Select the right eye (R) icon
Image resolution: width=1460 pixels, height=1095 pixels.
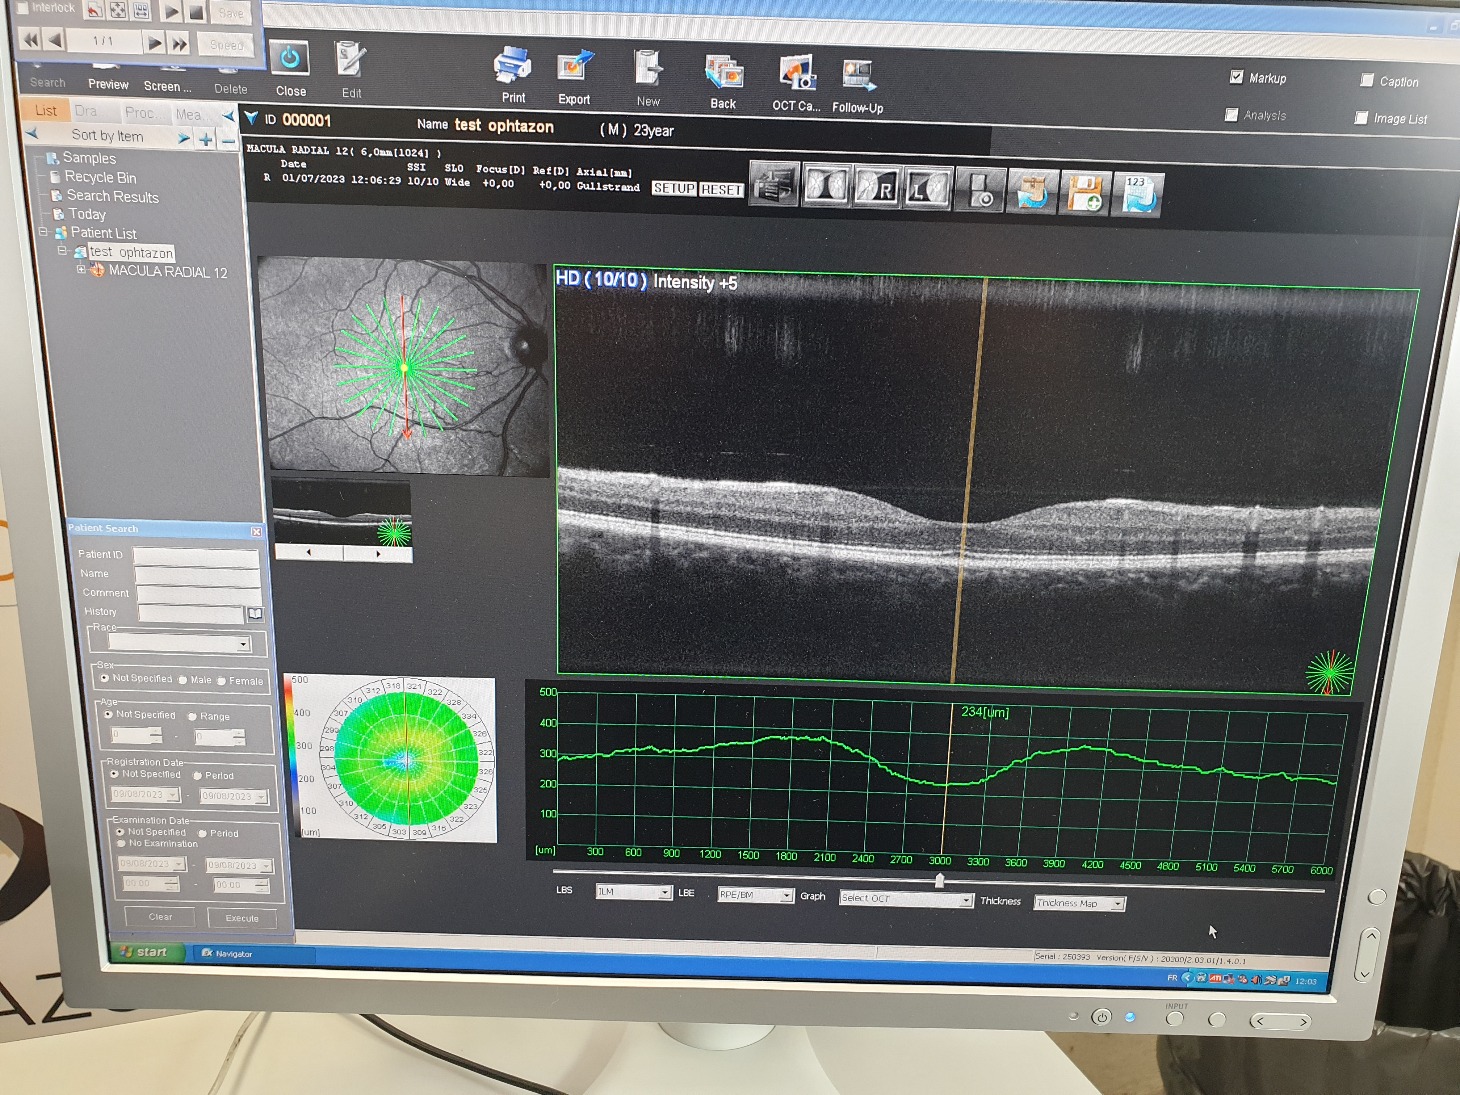click(x=877, y=187)
